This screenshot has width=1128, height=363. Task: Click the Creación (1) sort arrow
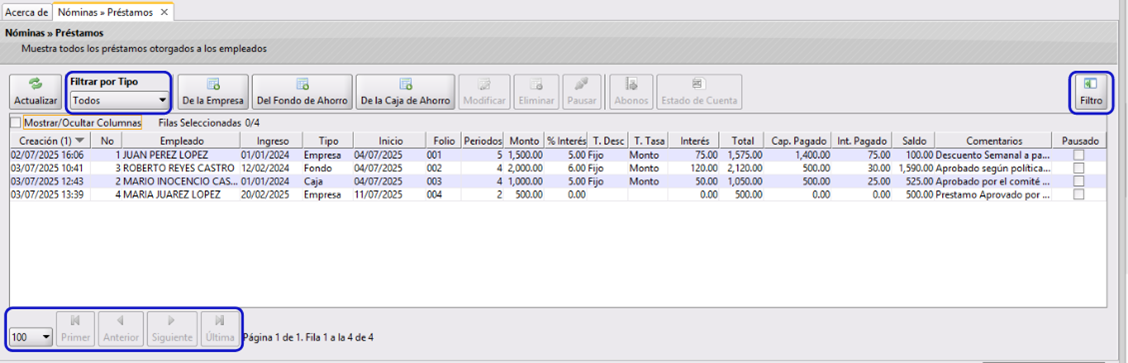(79, 140)
